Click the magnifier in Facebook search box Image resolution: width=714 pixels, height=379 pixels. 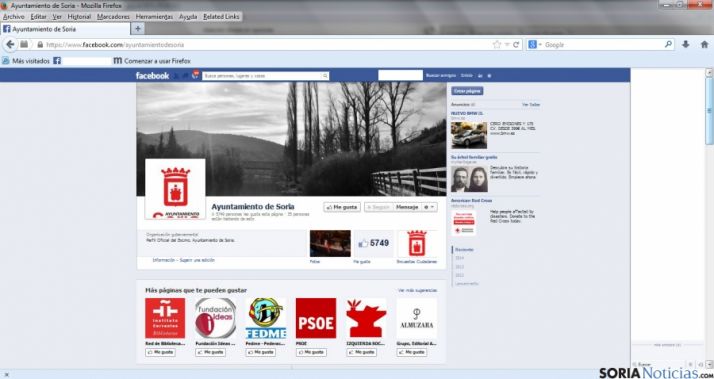(x=325, y=76)
